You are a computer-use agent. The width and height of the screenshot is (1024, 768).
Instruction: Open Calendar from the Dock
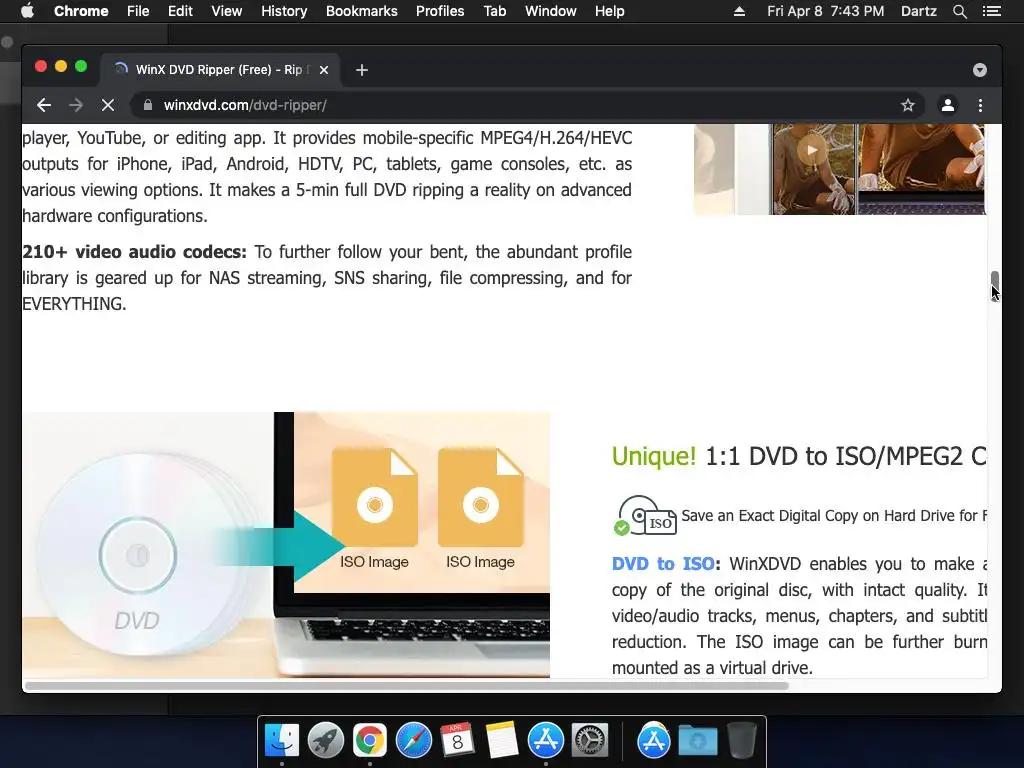click(457, 741)
